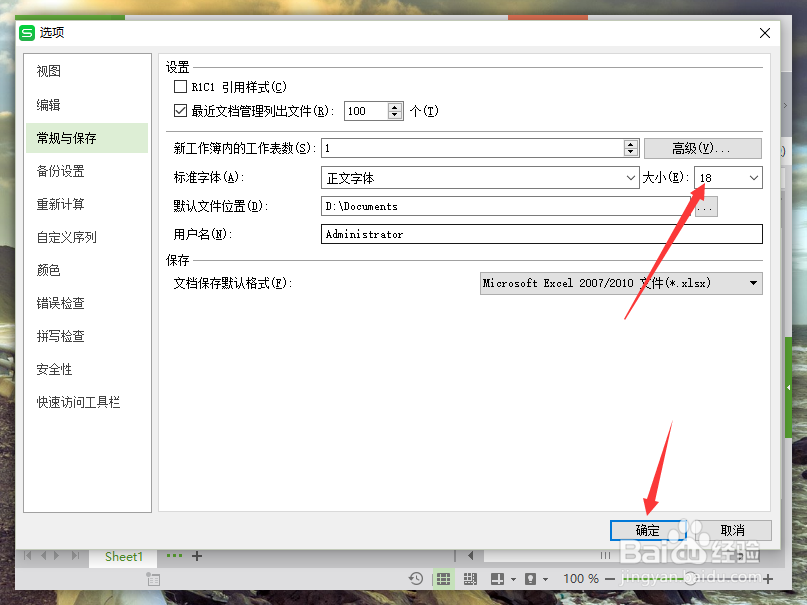Click the 高级(V)... button
The image size is (807, 605).
703,148
